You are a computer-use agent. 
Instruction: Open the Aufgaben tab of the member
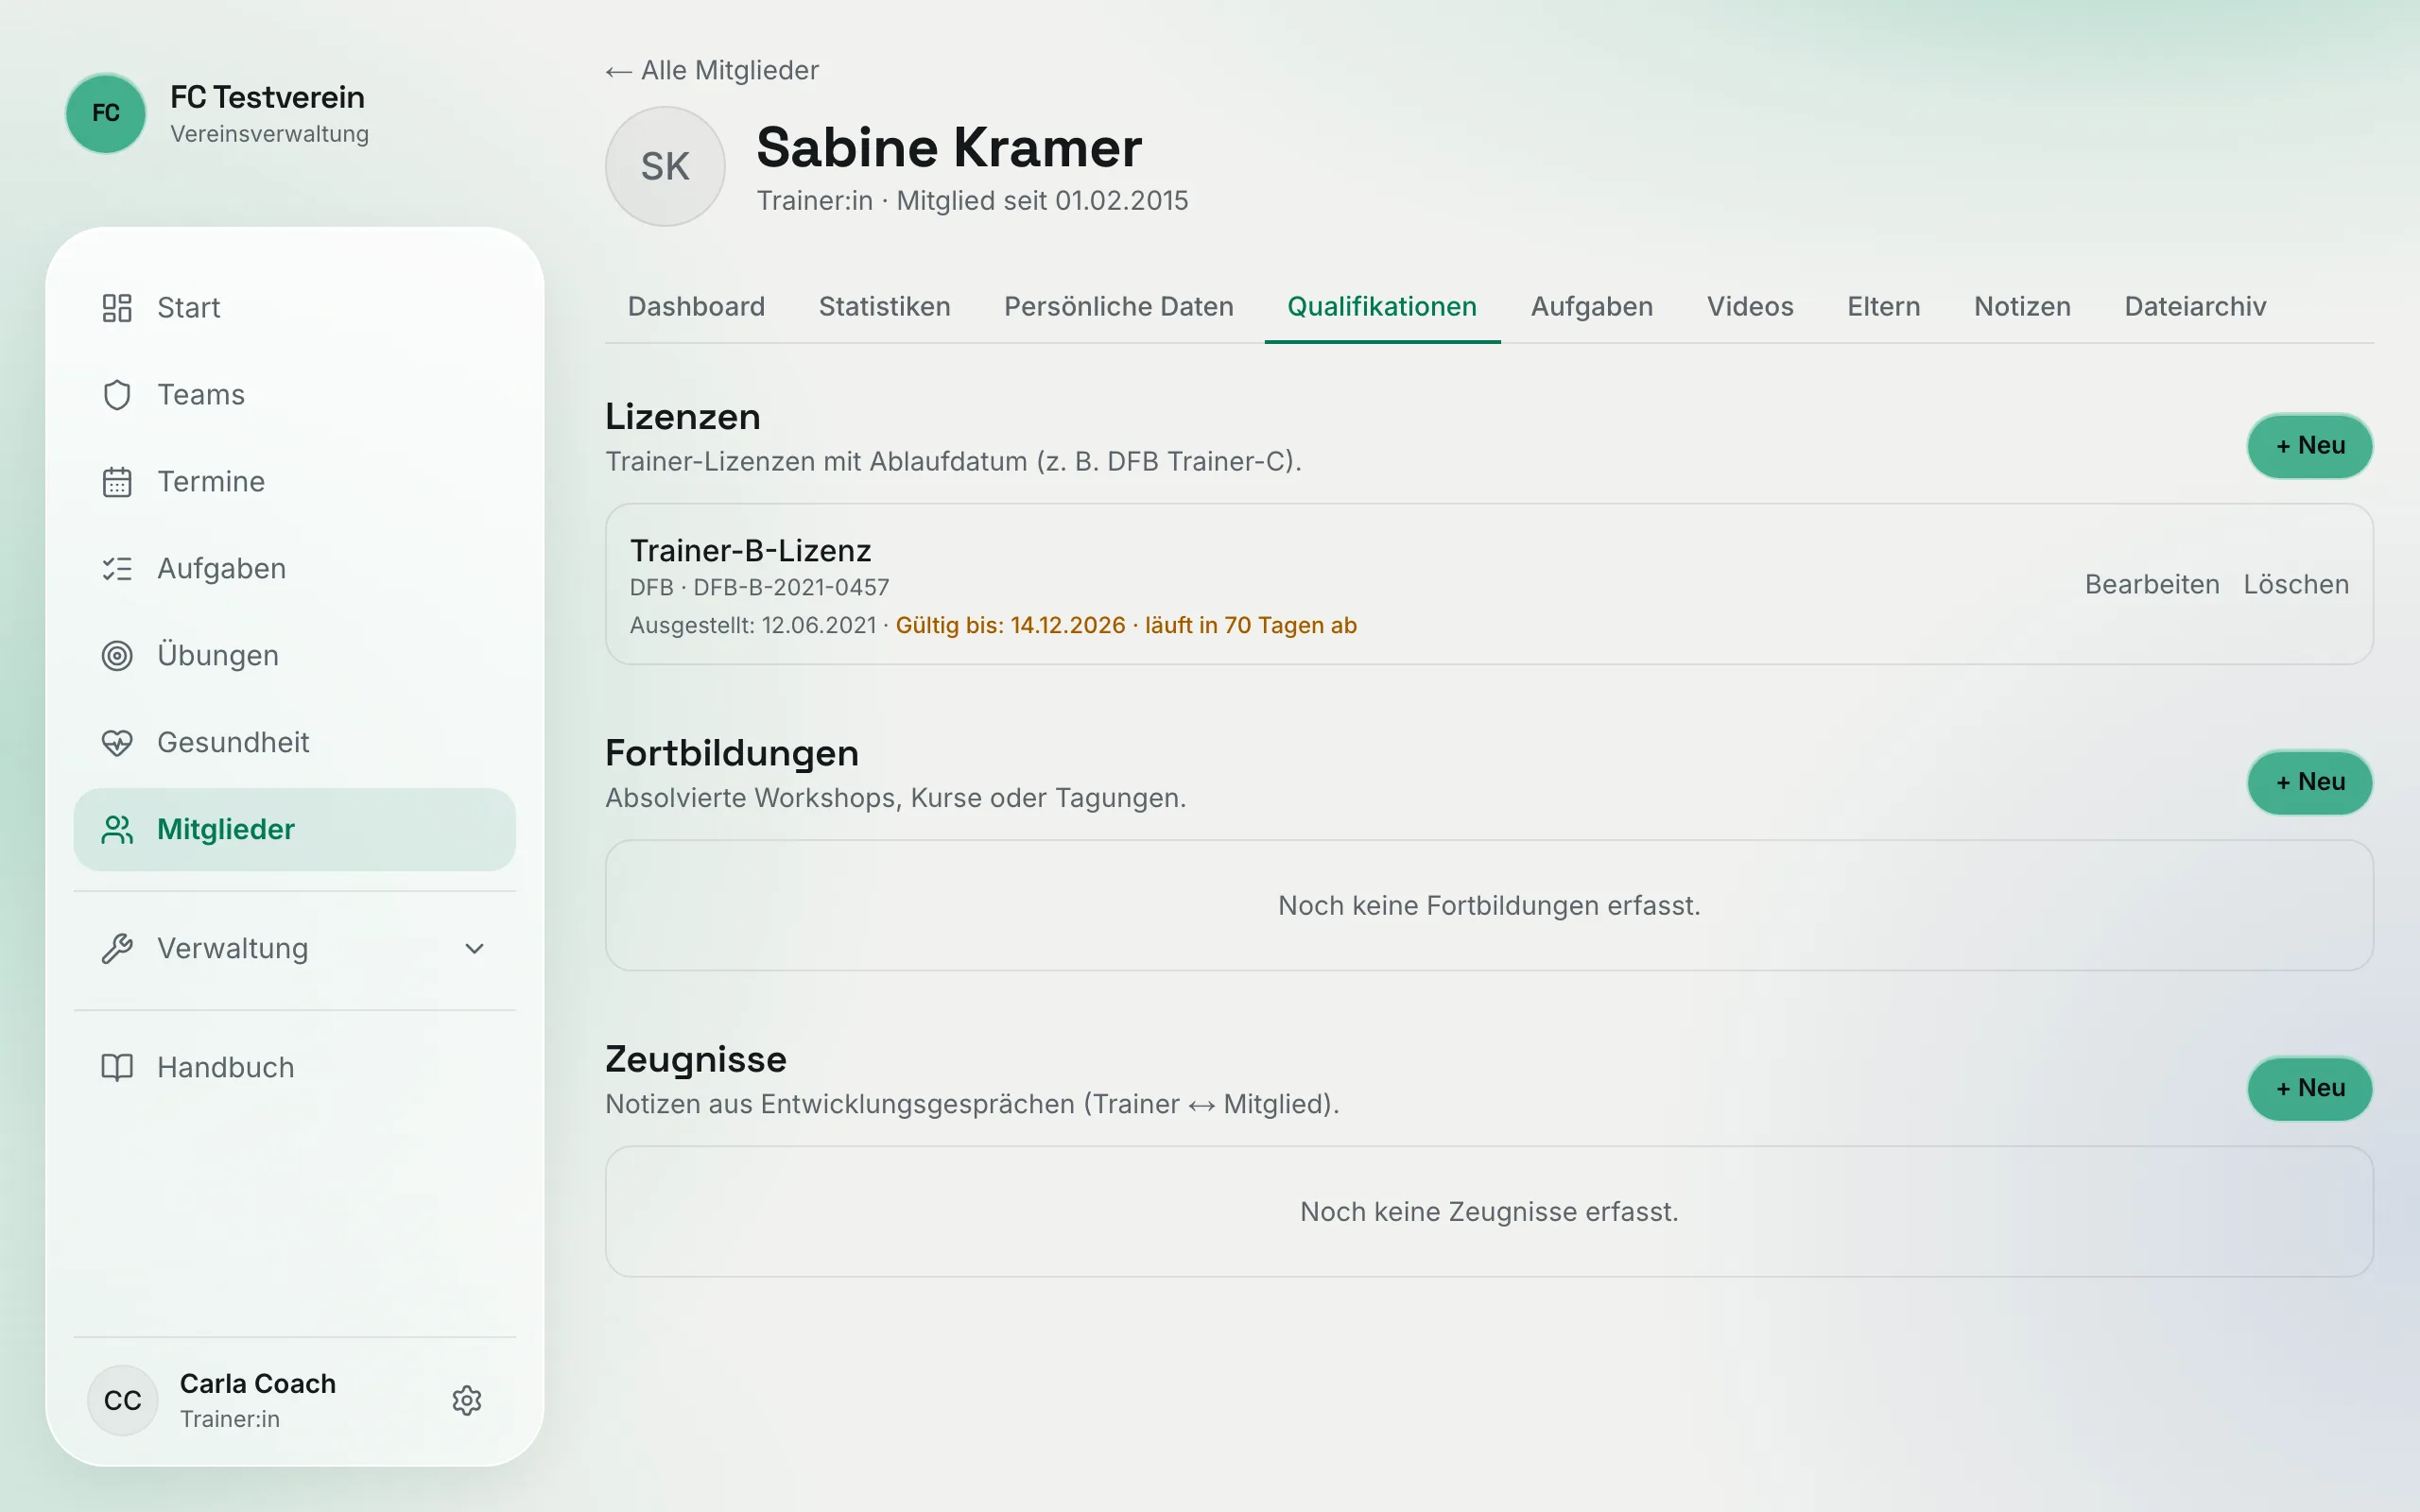(x=1591, y=307)
